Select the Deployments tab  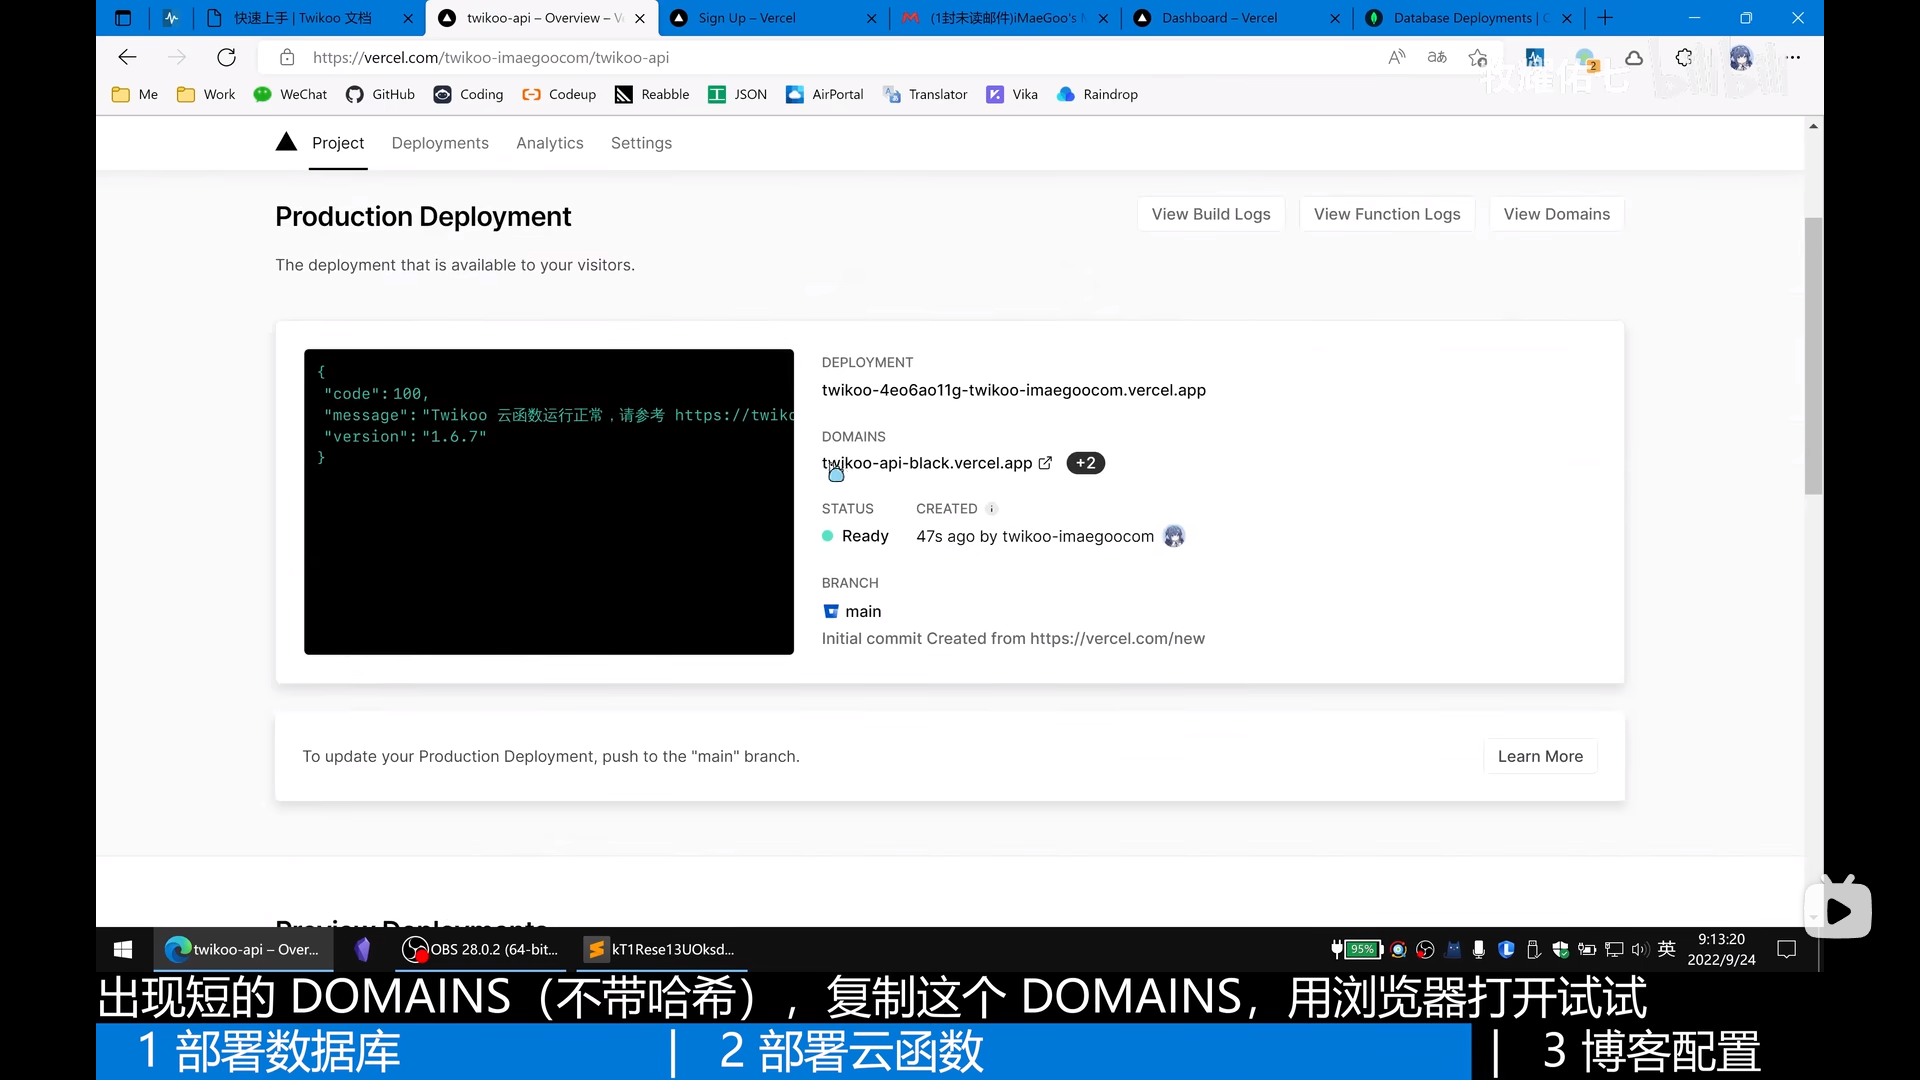pyautogui.click(x=440, y=142)
